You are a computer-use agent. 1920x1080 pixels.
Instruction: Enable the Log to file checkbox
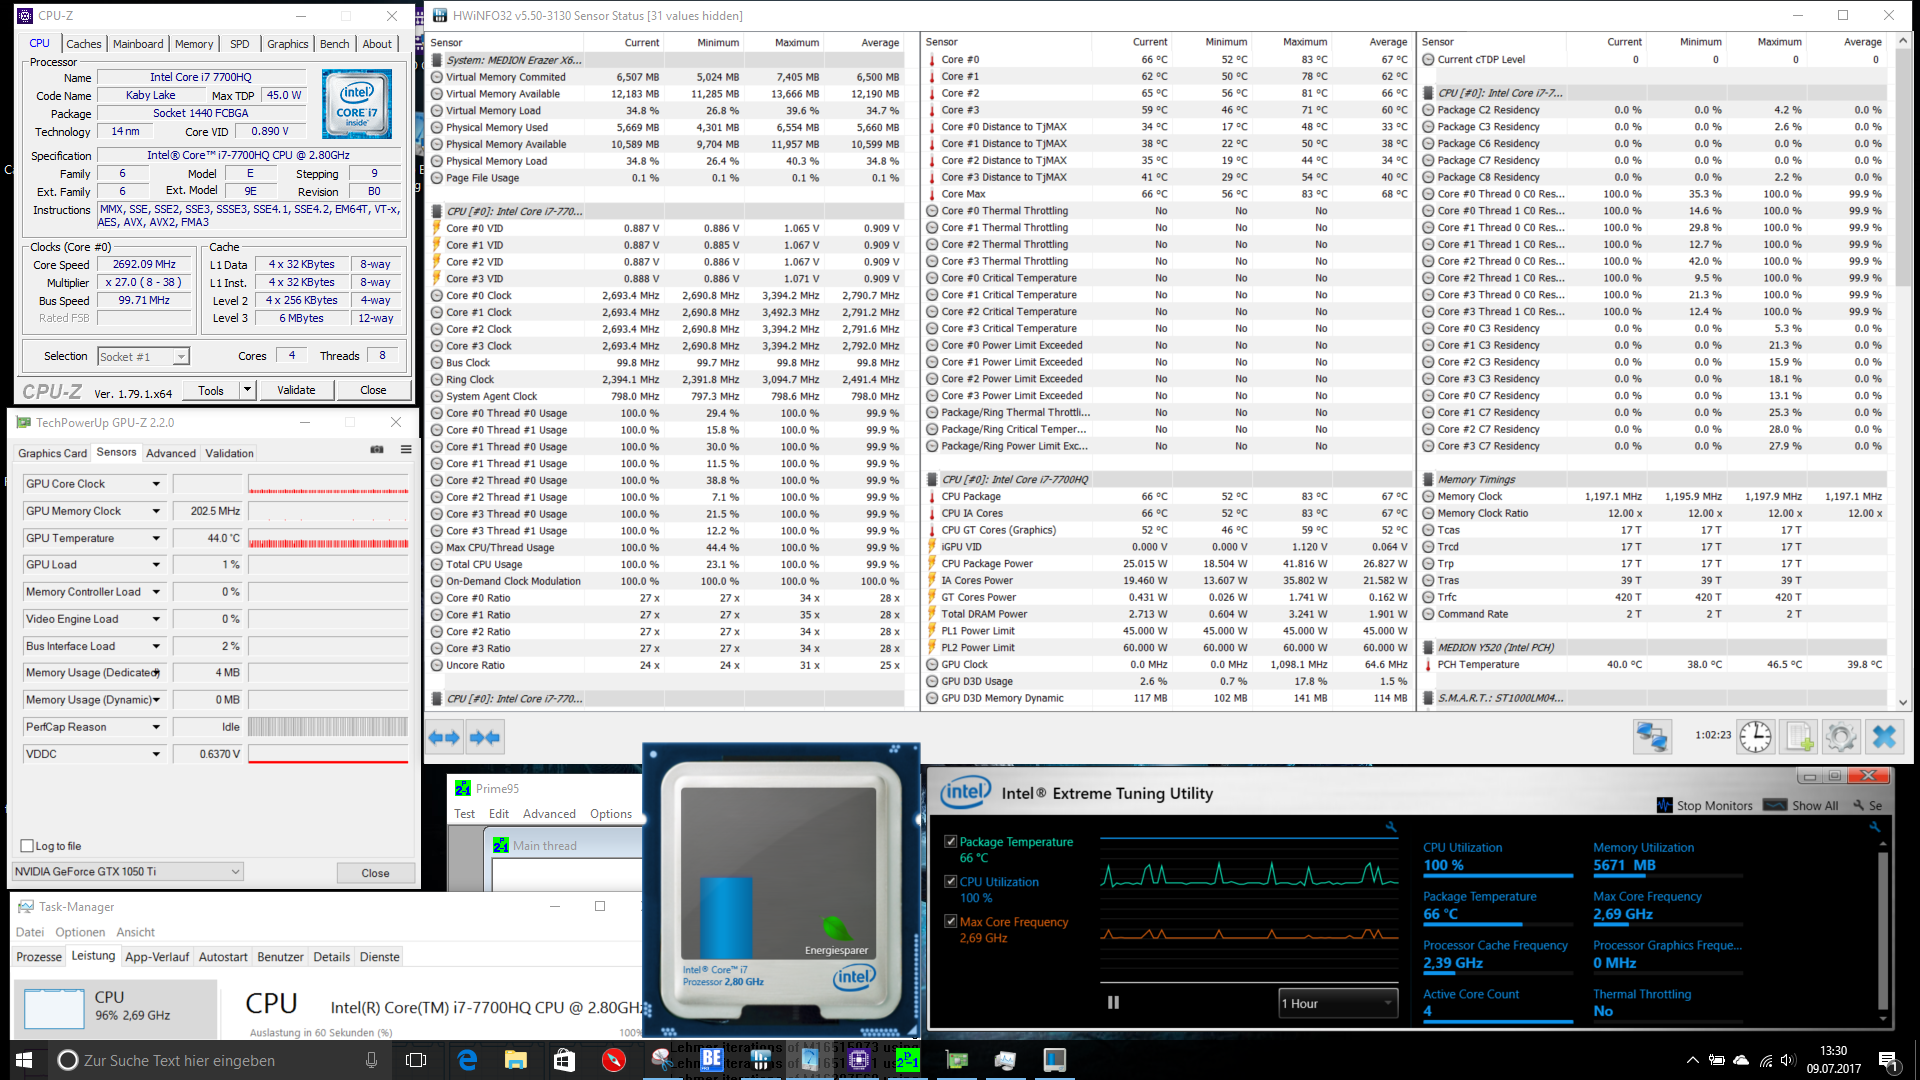[27, 846]
